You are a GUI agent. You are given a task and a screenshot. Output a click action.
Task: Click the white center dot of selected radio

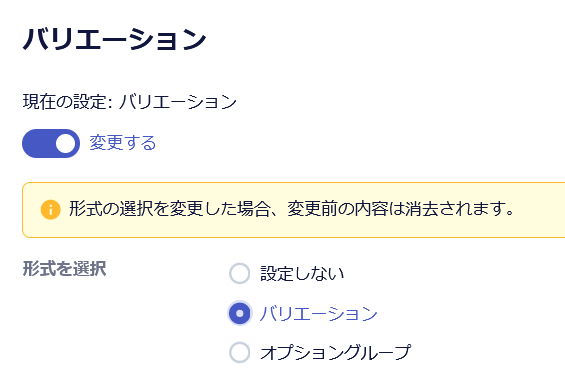pos(240,313)
